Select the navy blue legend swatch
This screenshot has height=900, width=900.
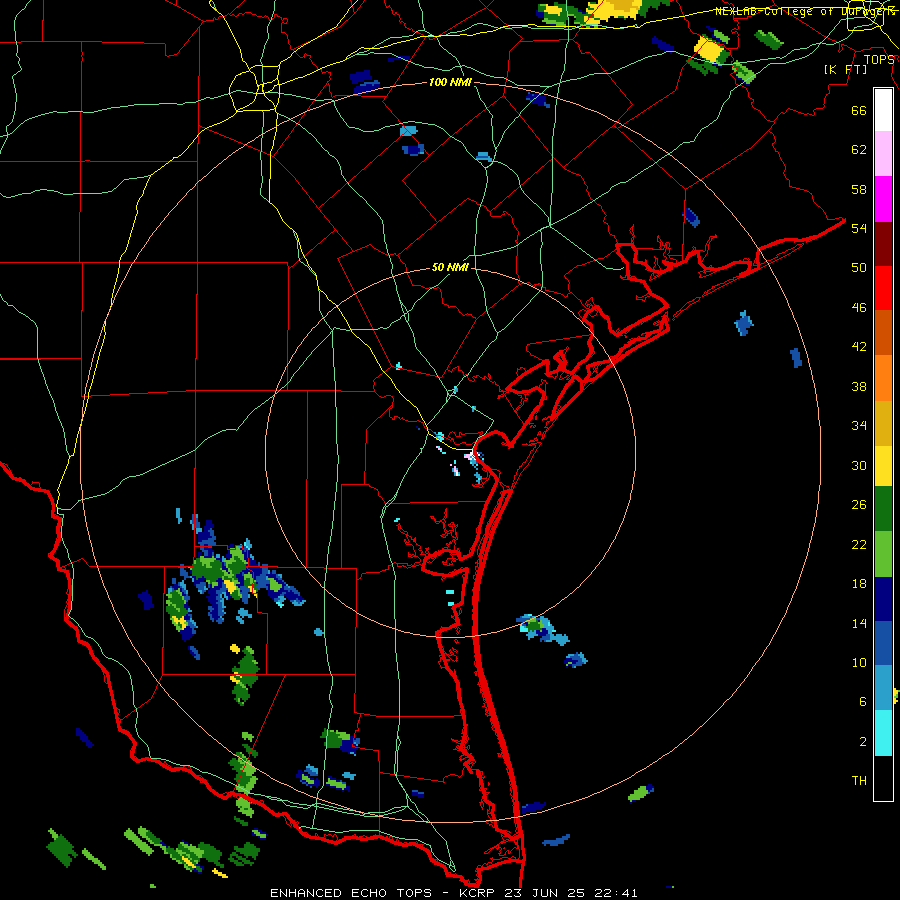[x=883, y=599]
